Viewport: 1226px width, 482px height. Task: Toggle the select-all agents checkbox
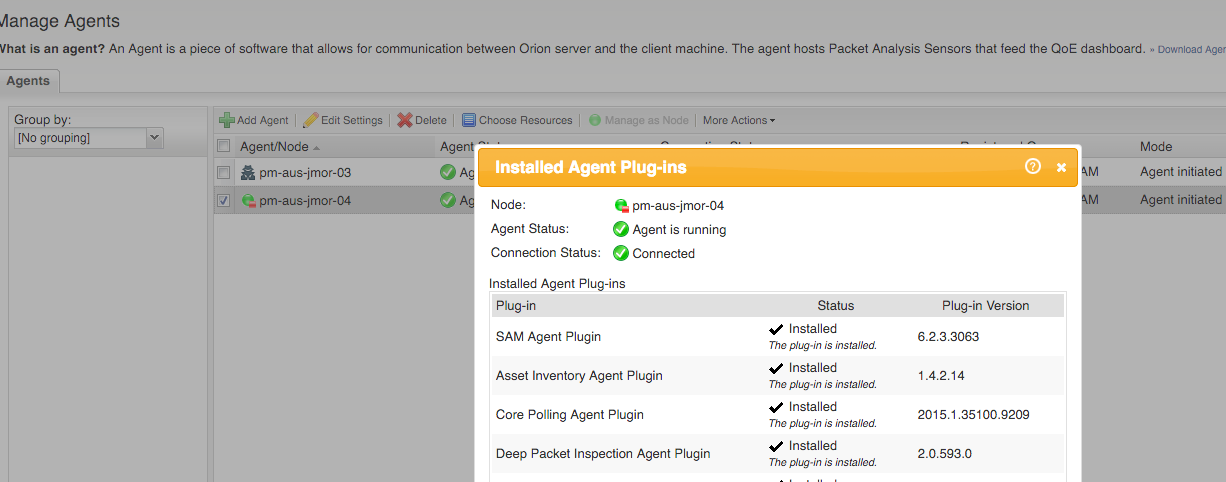[224, 147]
